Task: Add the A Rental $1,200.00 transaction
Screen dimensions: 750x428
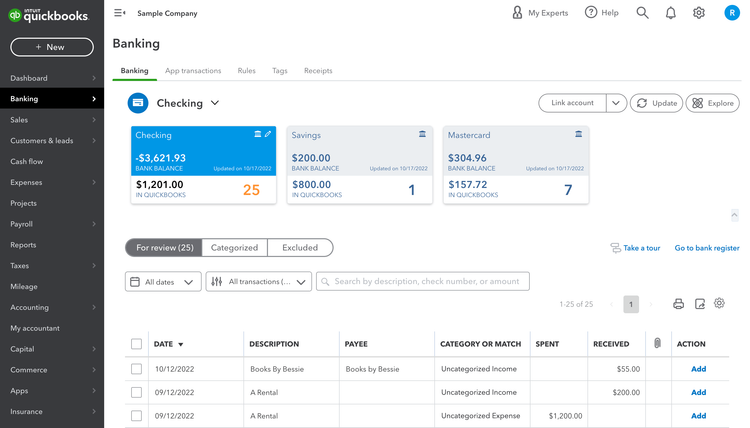Action: pos(698,416)
